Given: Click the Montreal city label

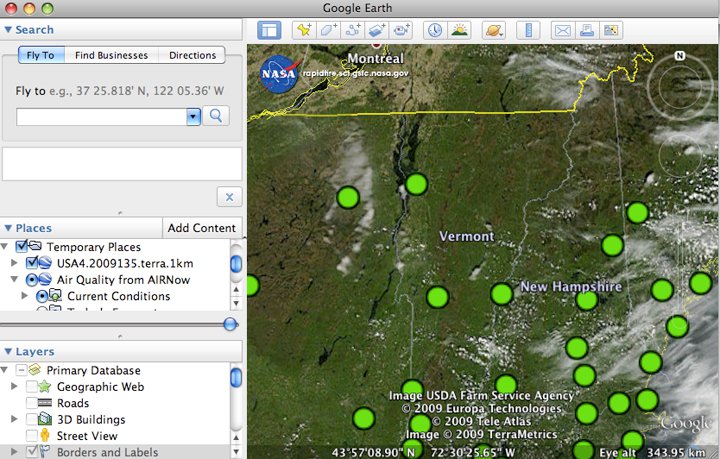Looking at the screenshot, I should [376, 59].
